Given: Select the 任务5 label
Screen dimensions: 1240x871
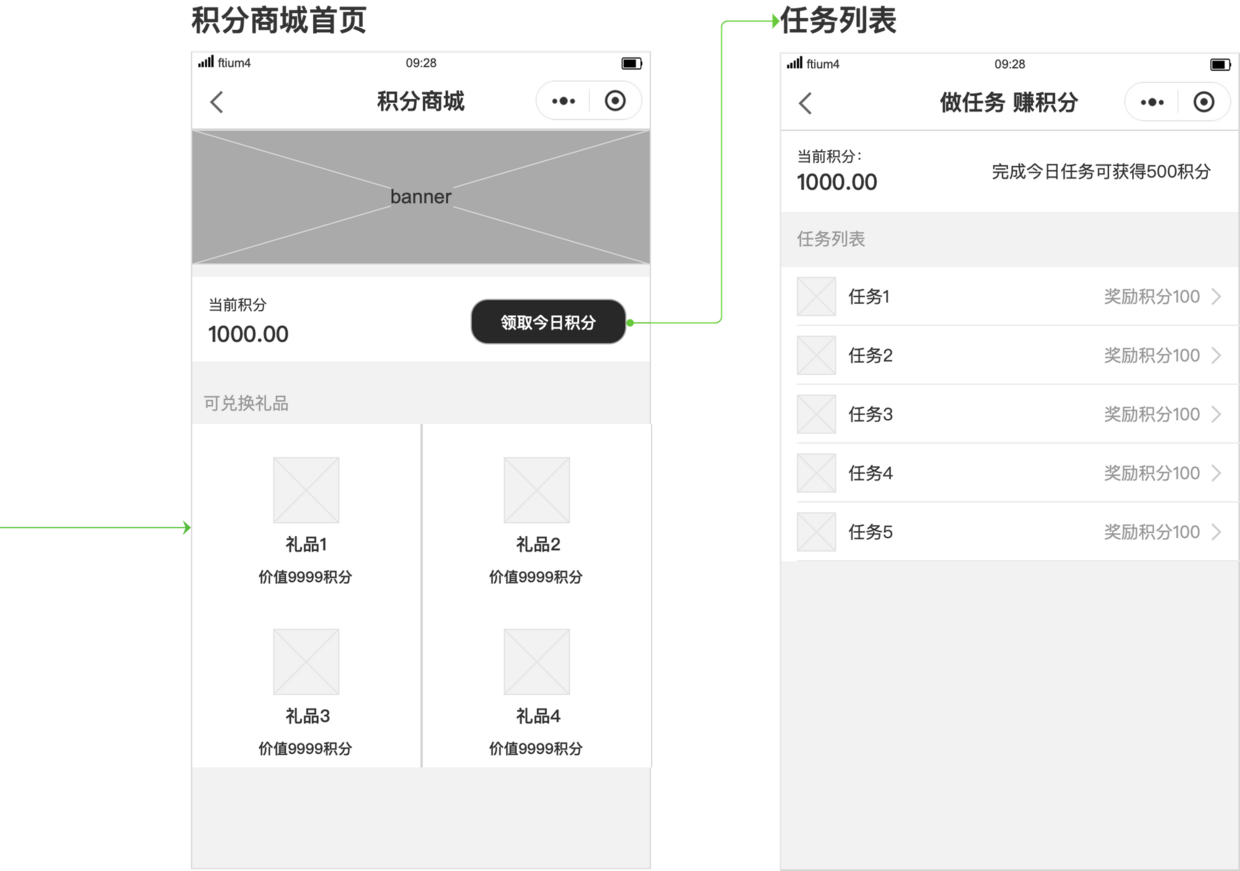Looking at the screenshot, I should click(870, 532).
